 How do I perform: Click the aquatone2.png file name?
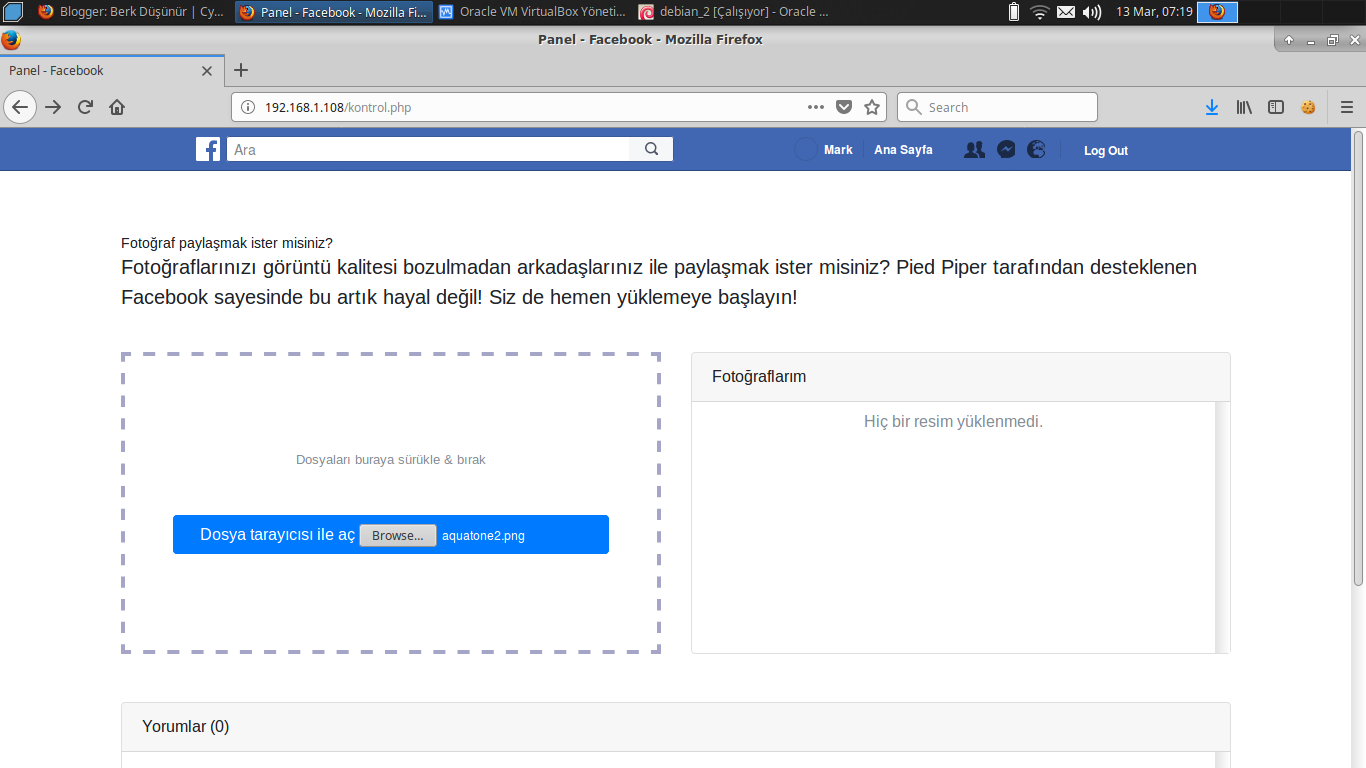point(483,536)
